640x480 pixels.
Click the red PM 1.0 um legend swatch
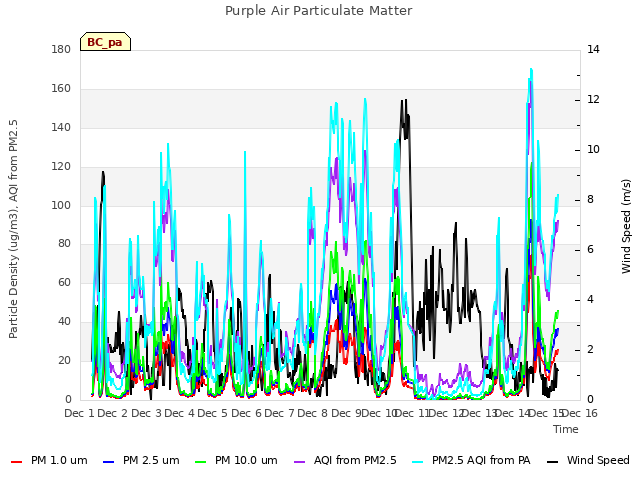pyautogui.click(x=16, y=462)
